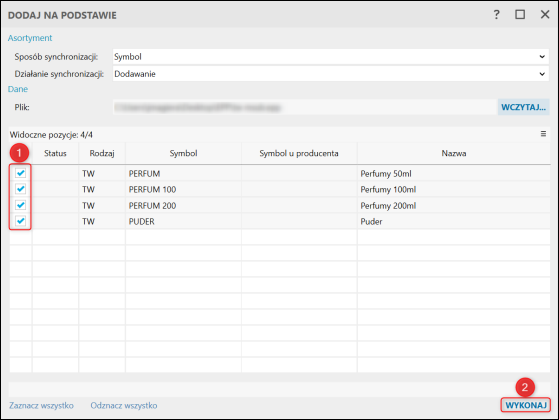
Task: Click the Zaznacz wszystko link
Action: pos(41,405)
